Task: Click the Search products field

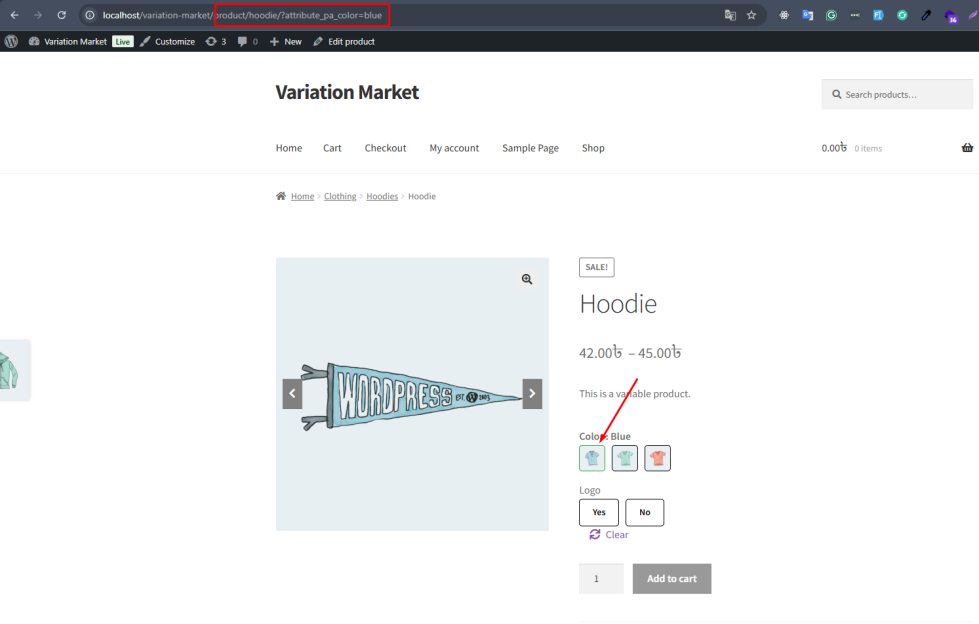Action: [900, 94]
